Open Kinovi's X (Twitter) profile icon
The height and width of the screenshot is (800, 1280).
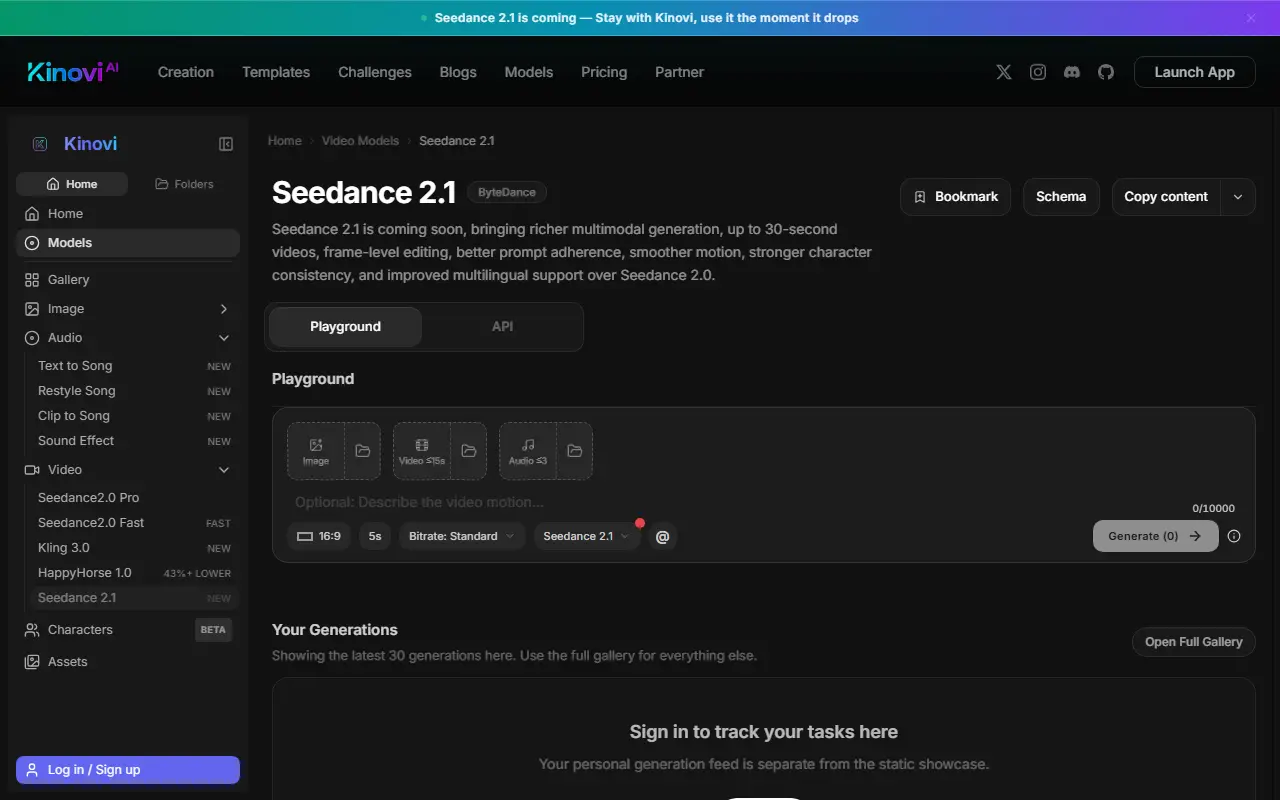1004,72
